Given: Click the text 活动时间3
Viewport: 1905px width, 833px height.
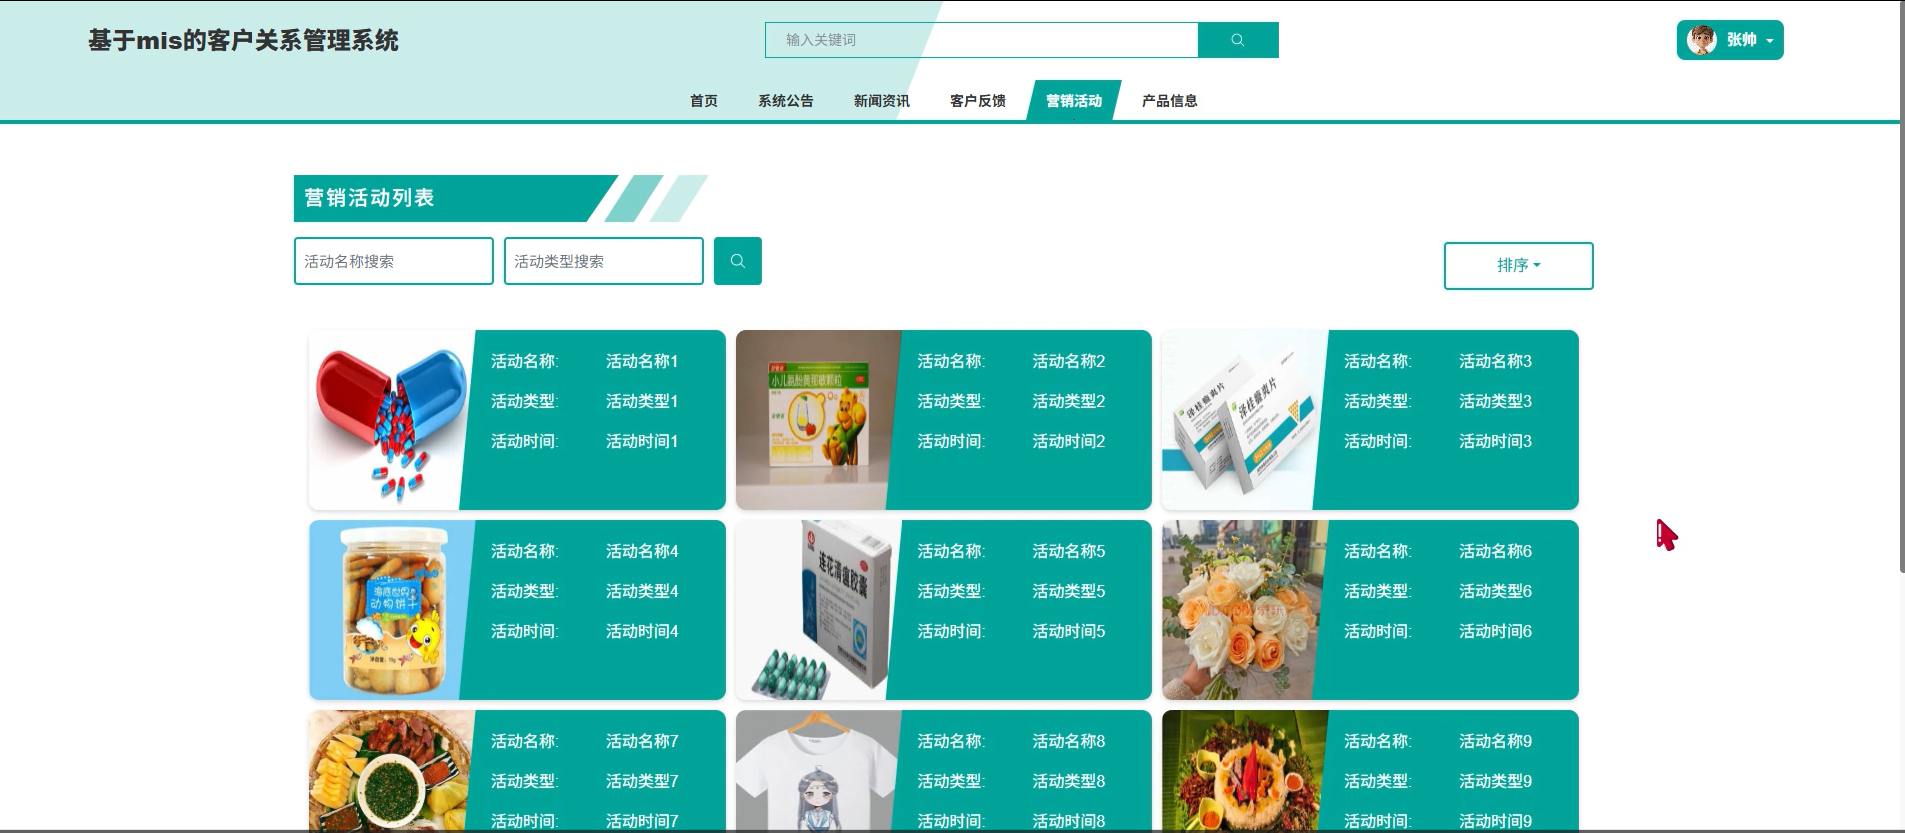Looking at the screenshot, I should tap(1495, 441).
